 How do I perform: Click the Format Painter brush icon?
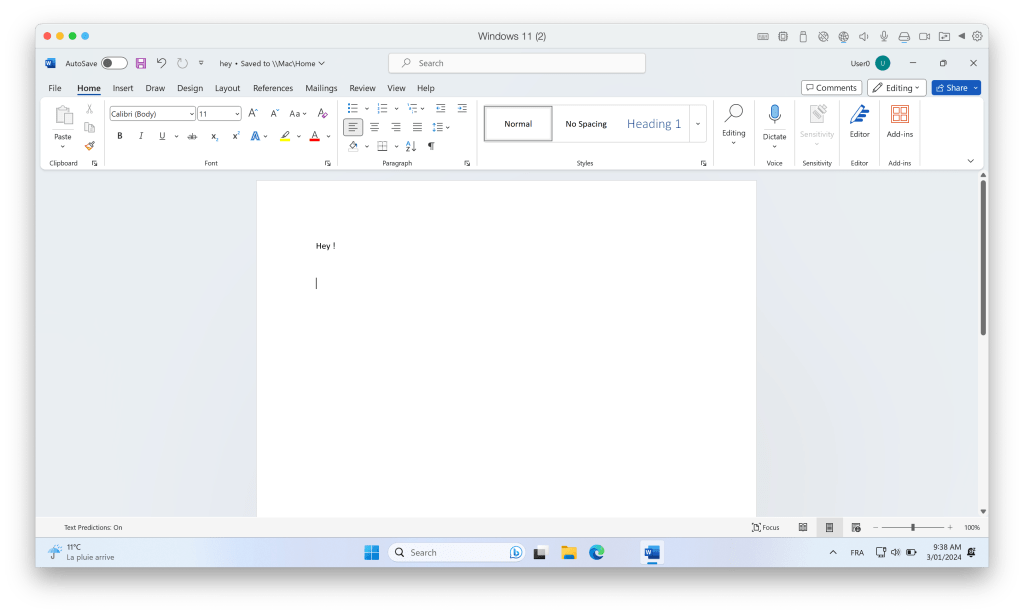point(89,145)
